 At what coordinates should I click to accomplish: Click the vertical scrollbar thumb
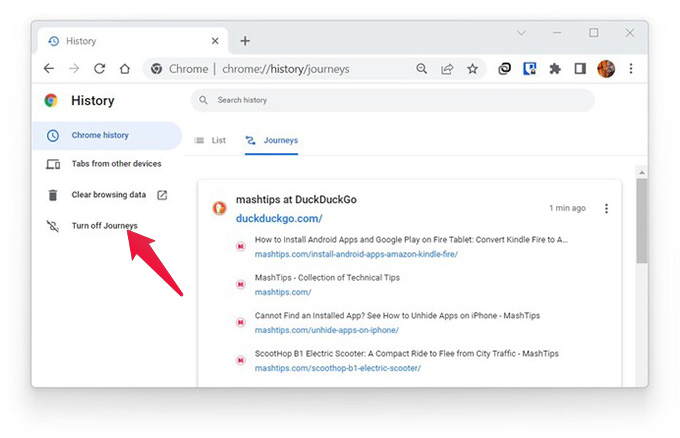[642, 221]
